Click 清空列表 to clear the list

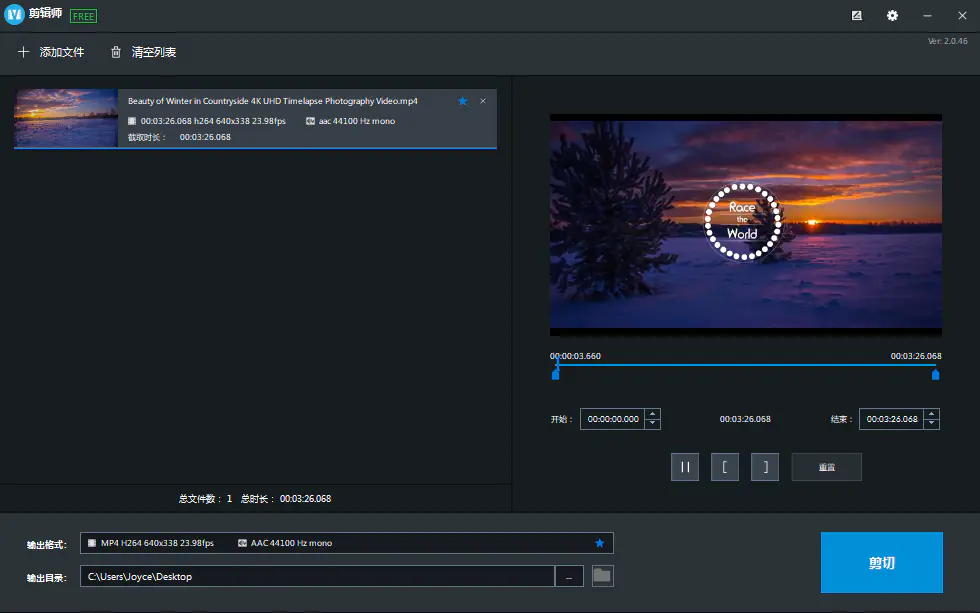click(x=143, y=52)
